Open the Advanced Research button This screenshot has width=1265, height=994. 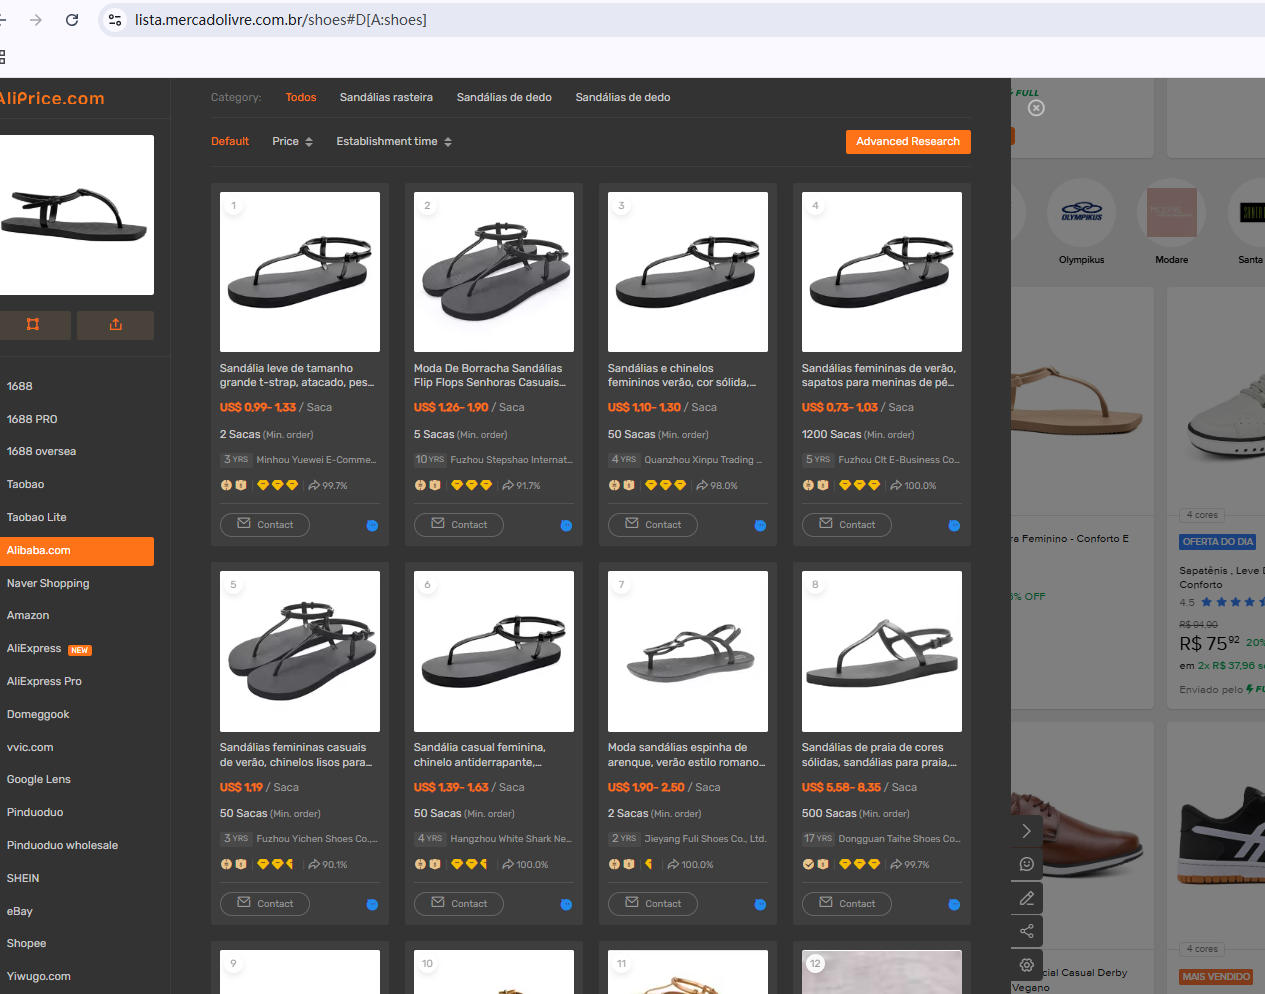(908, 141)
